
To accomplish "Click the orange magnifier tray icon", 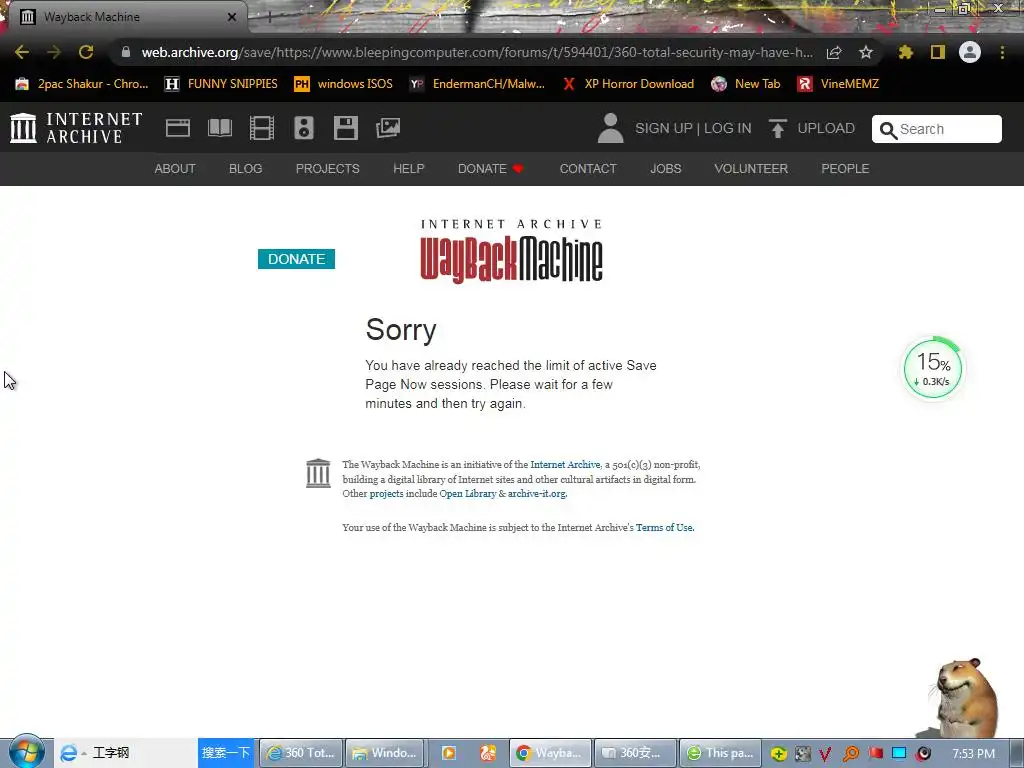I will (x=850, y=754).
